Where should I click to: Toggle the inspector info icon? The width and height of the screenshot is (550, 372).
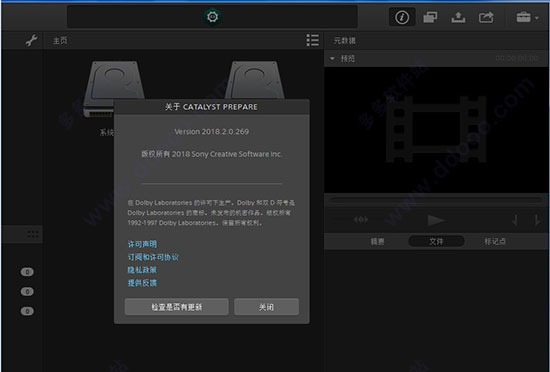pyautogui.click(x=402, y=17)
